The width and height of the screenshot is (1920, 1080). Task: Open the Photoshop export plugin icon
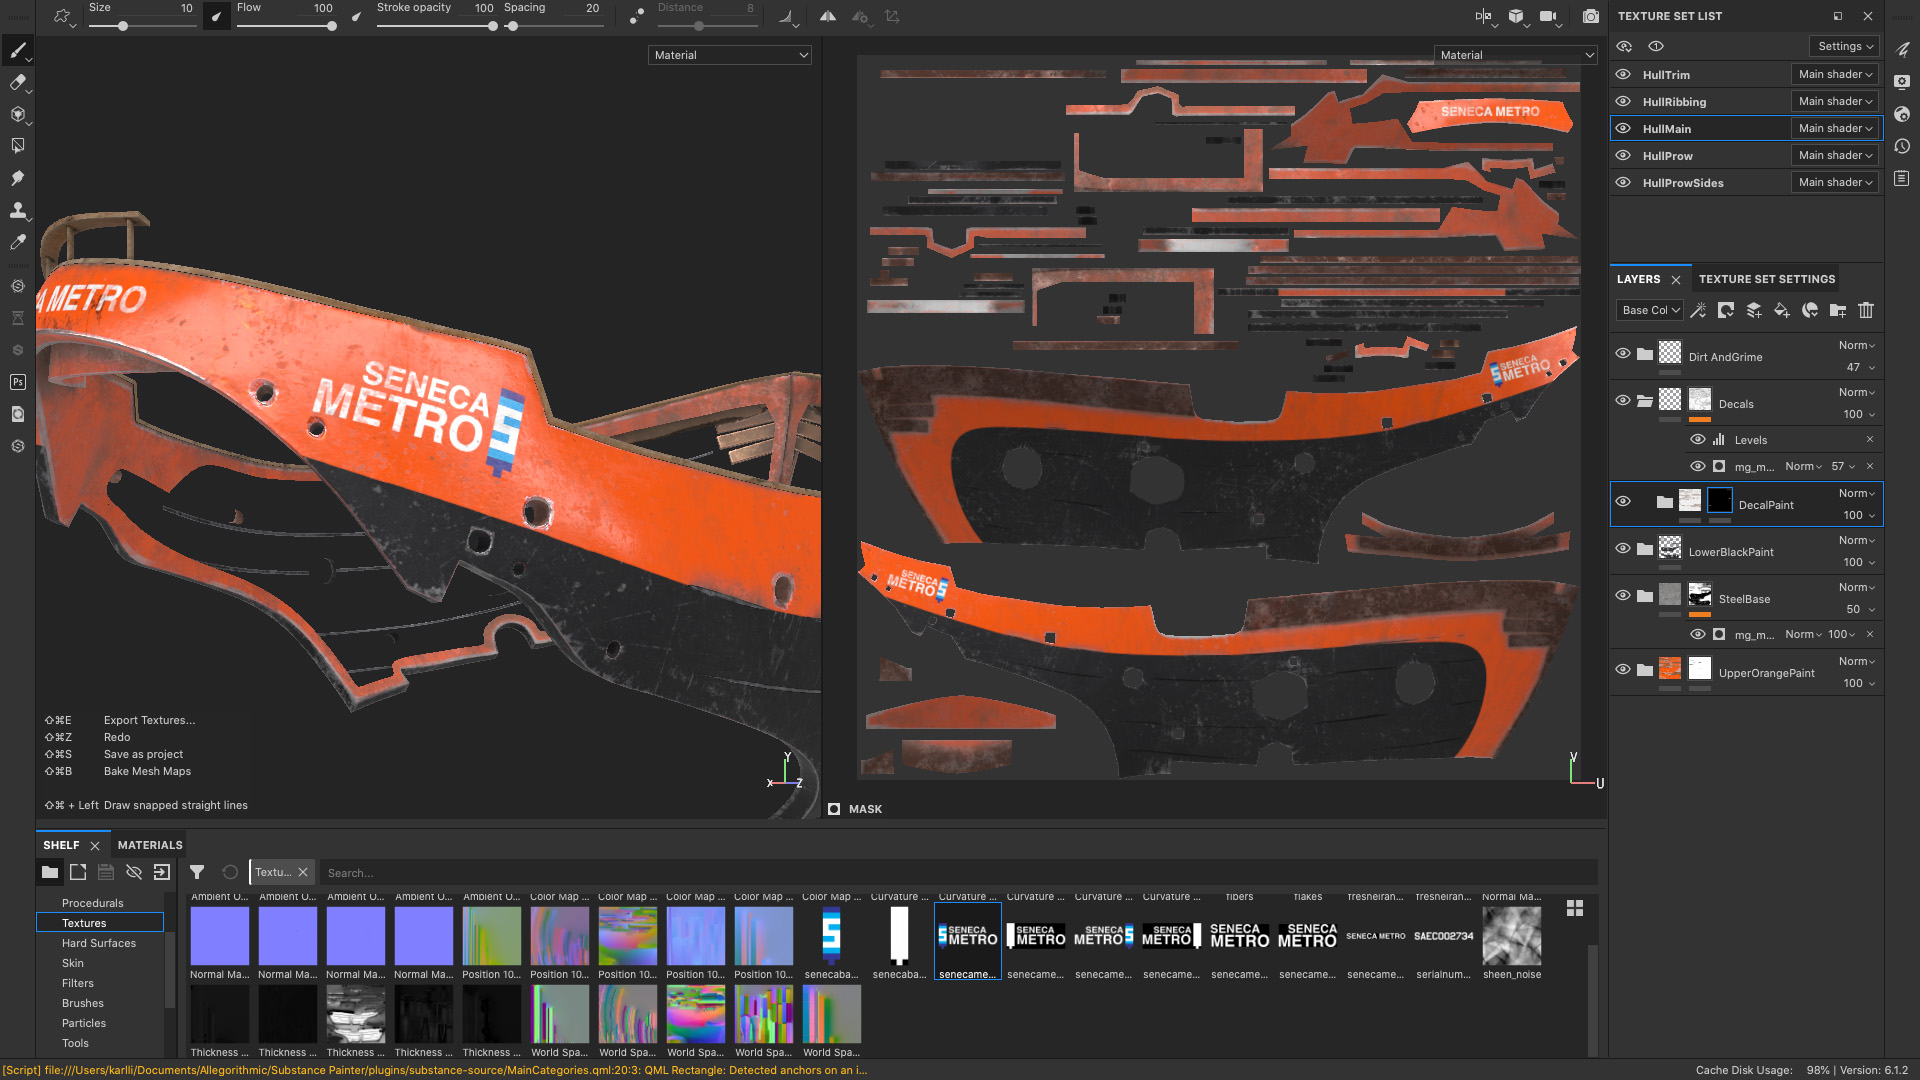[x=17, y=382]
